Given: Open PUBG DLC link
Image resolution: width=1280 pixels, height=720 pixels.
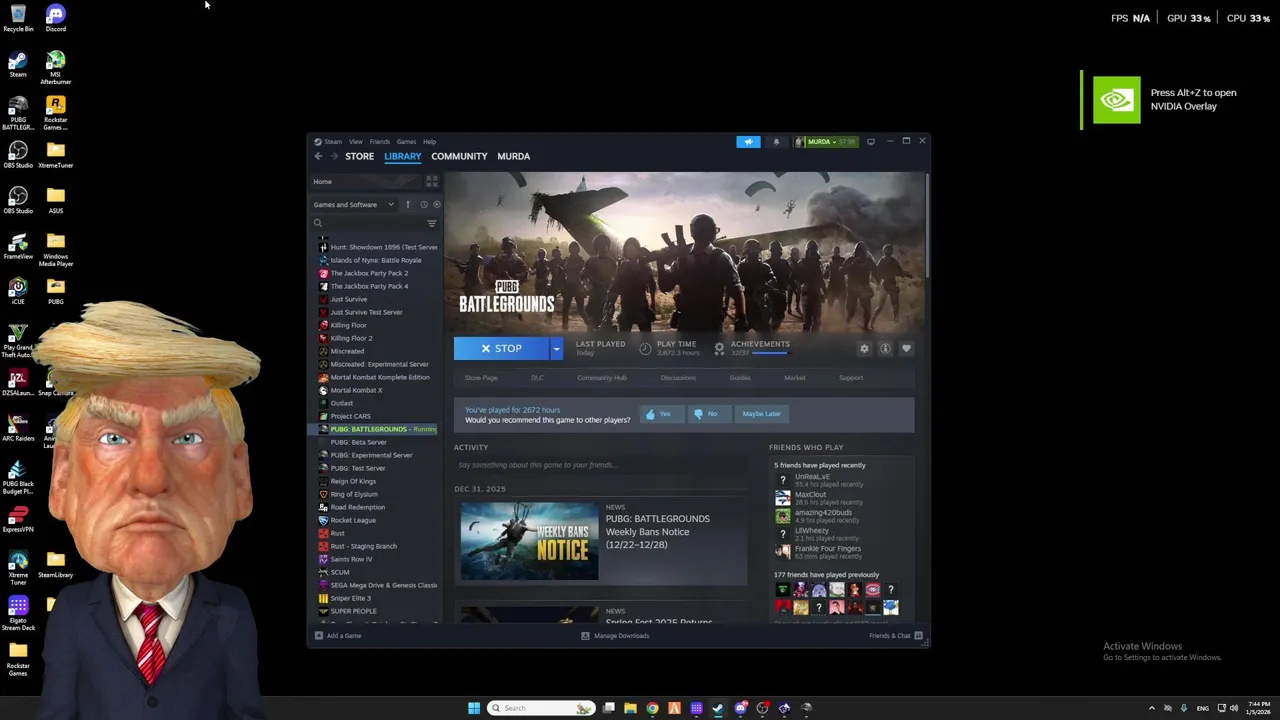Looking at the screenshot, I should click(537, 378).
